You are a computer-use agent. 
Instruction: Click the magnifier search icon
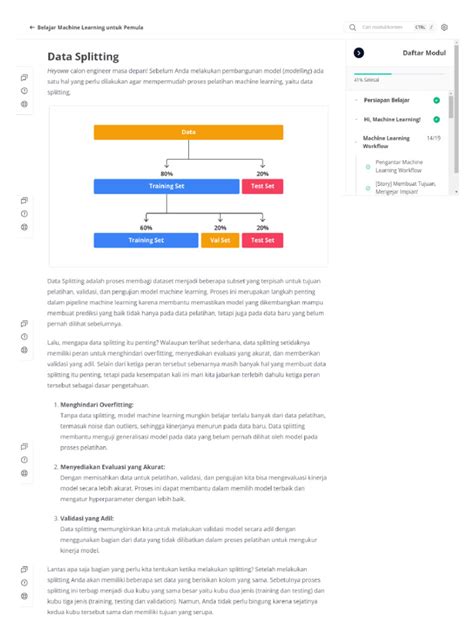(x=353, y=27)
